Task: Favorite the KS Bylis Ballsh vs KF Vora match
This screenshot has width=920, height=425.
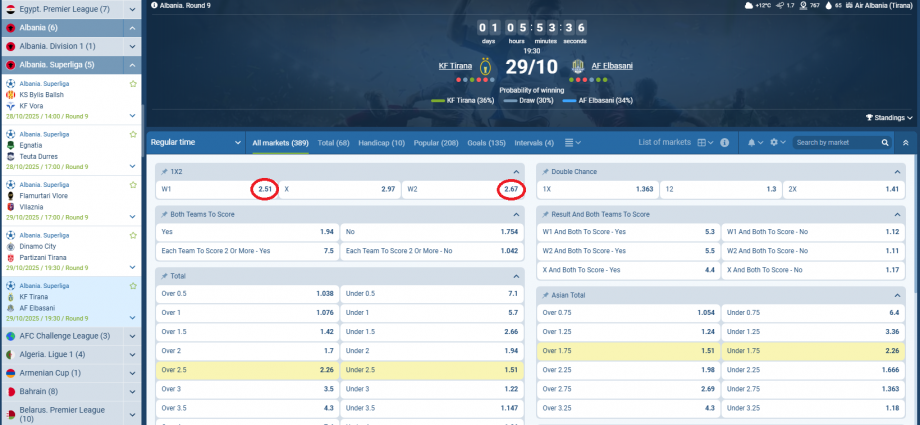Action: (133, 84)
